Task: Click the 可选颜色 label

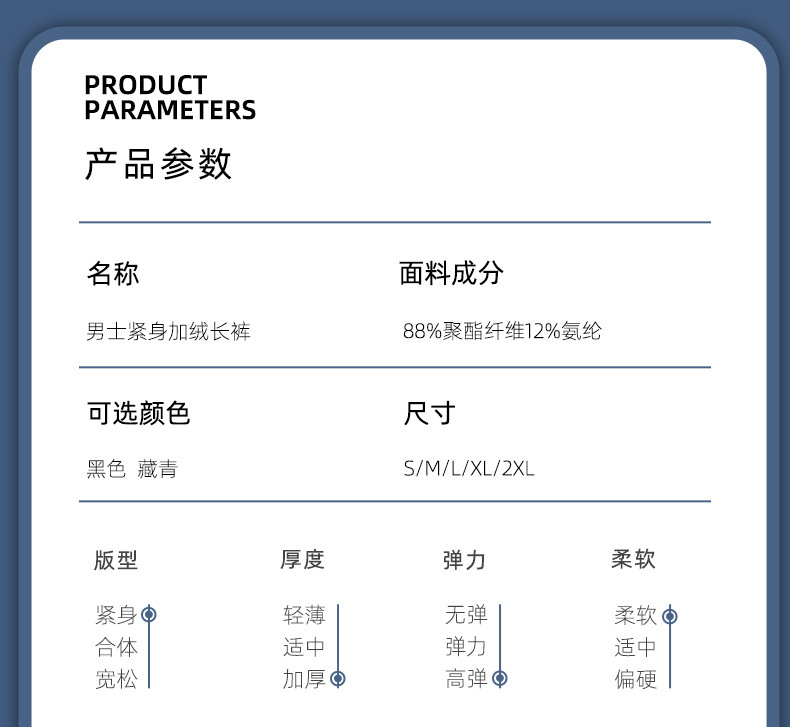Action: click(x=138, y=413)
